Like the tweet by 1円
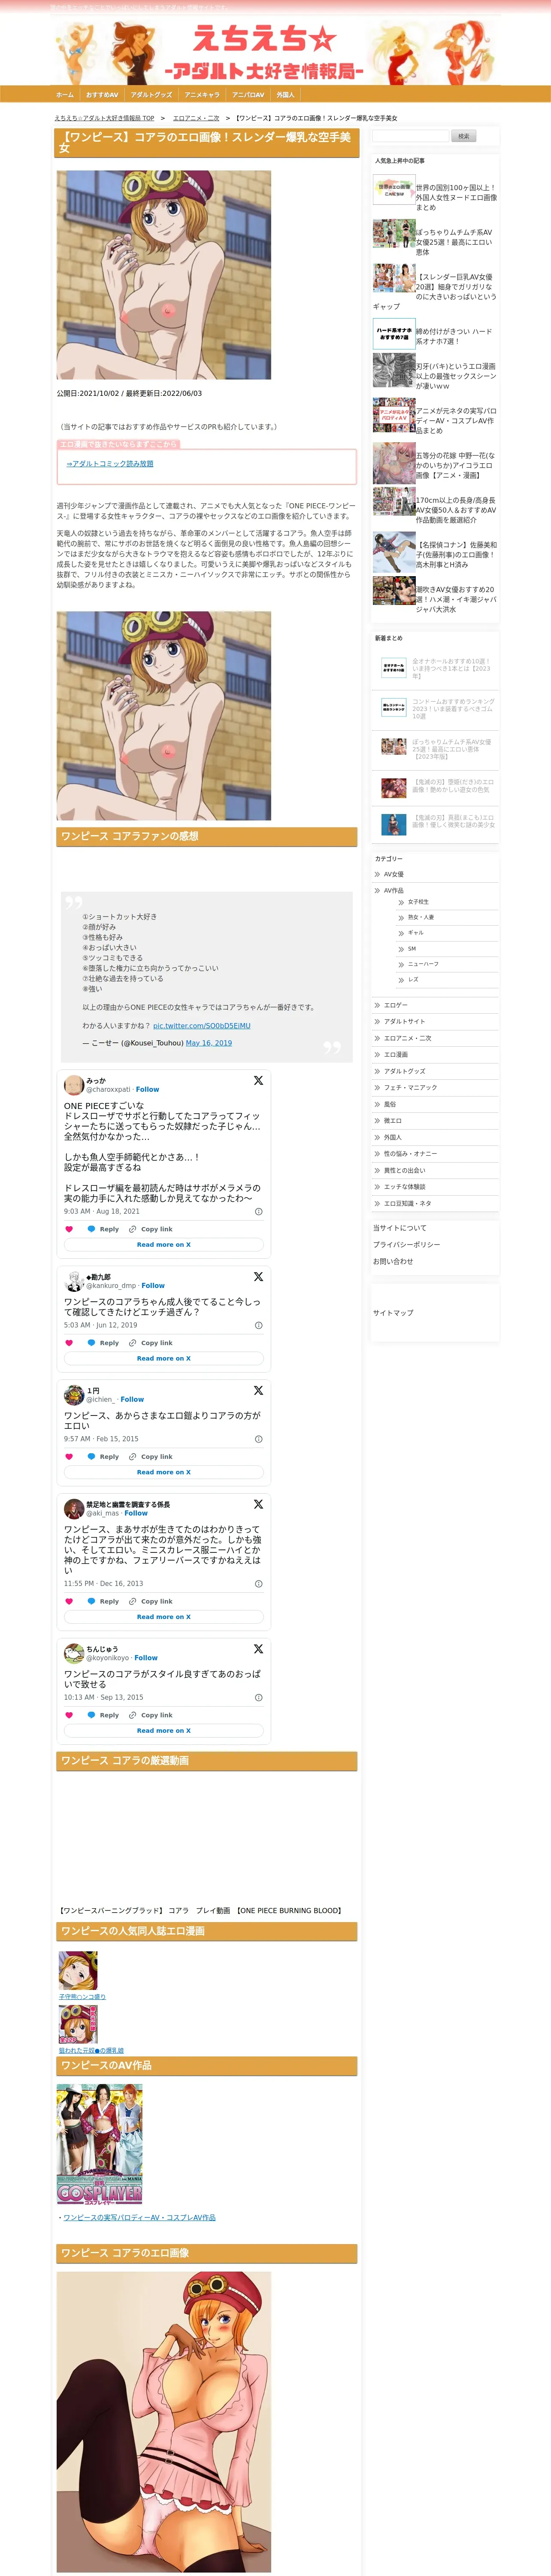This screenshot has width=551, height=2576. tap(69, 1457)
